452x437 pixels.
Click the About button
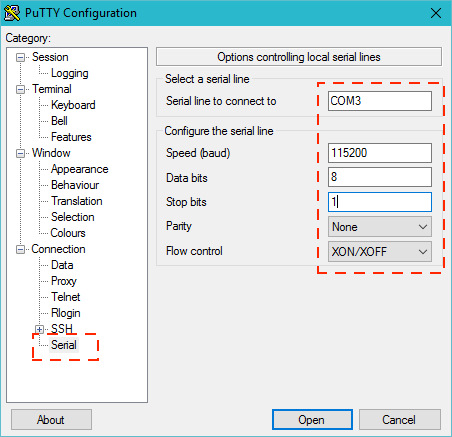51,420
